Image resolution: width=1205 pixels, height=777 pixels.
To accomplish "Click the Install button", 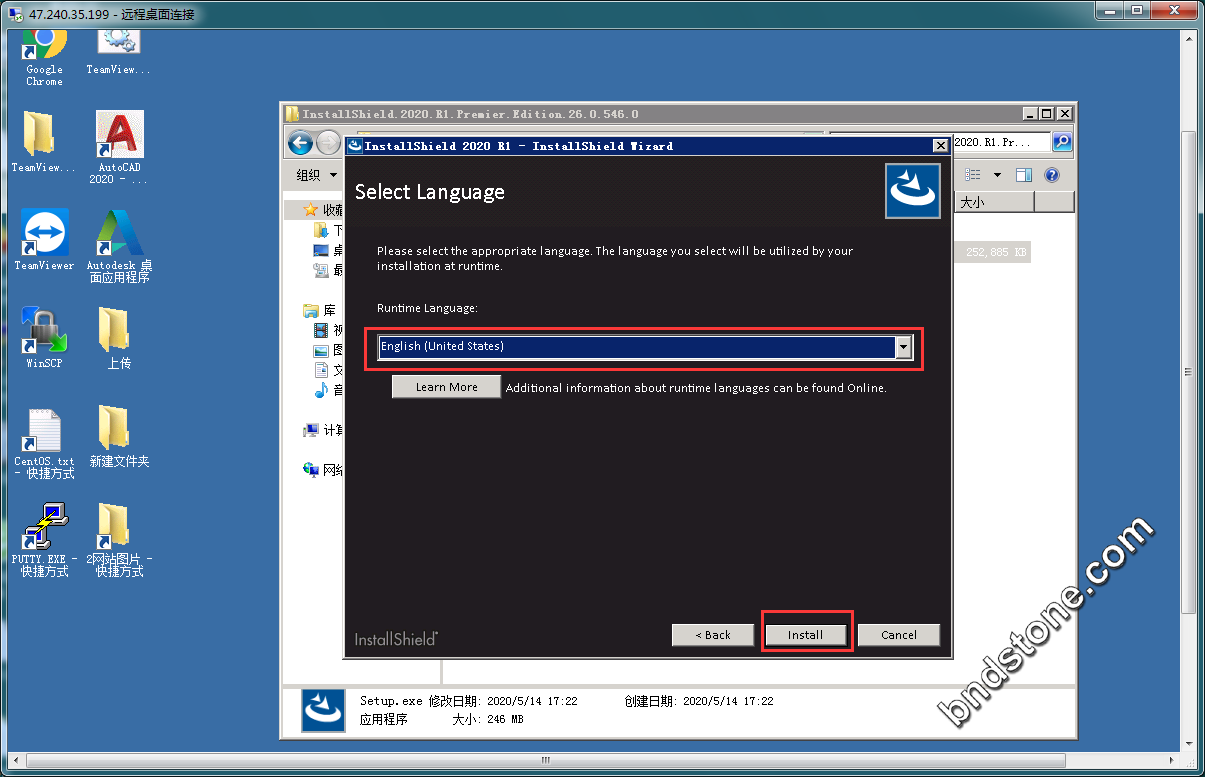I will (805, 635).
